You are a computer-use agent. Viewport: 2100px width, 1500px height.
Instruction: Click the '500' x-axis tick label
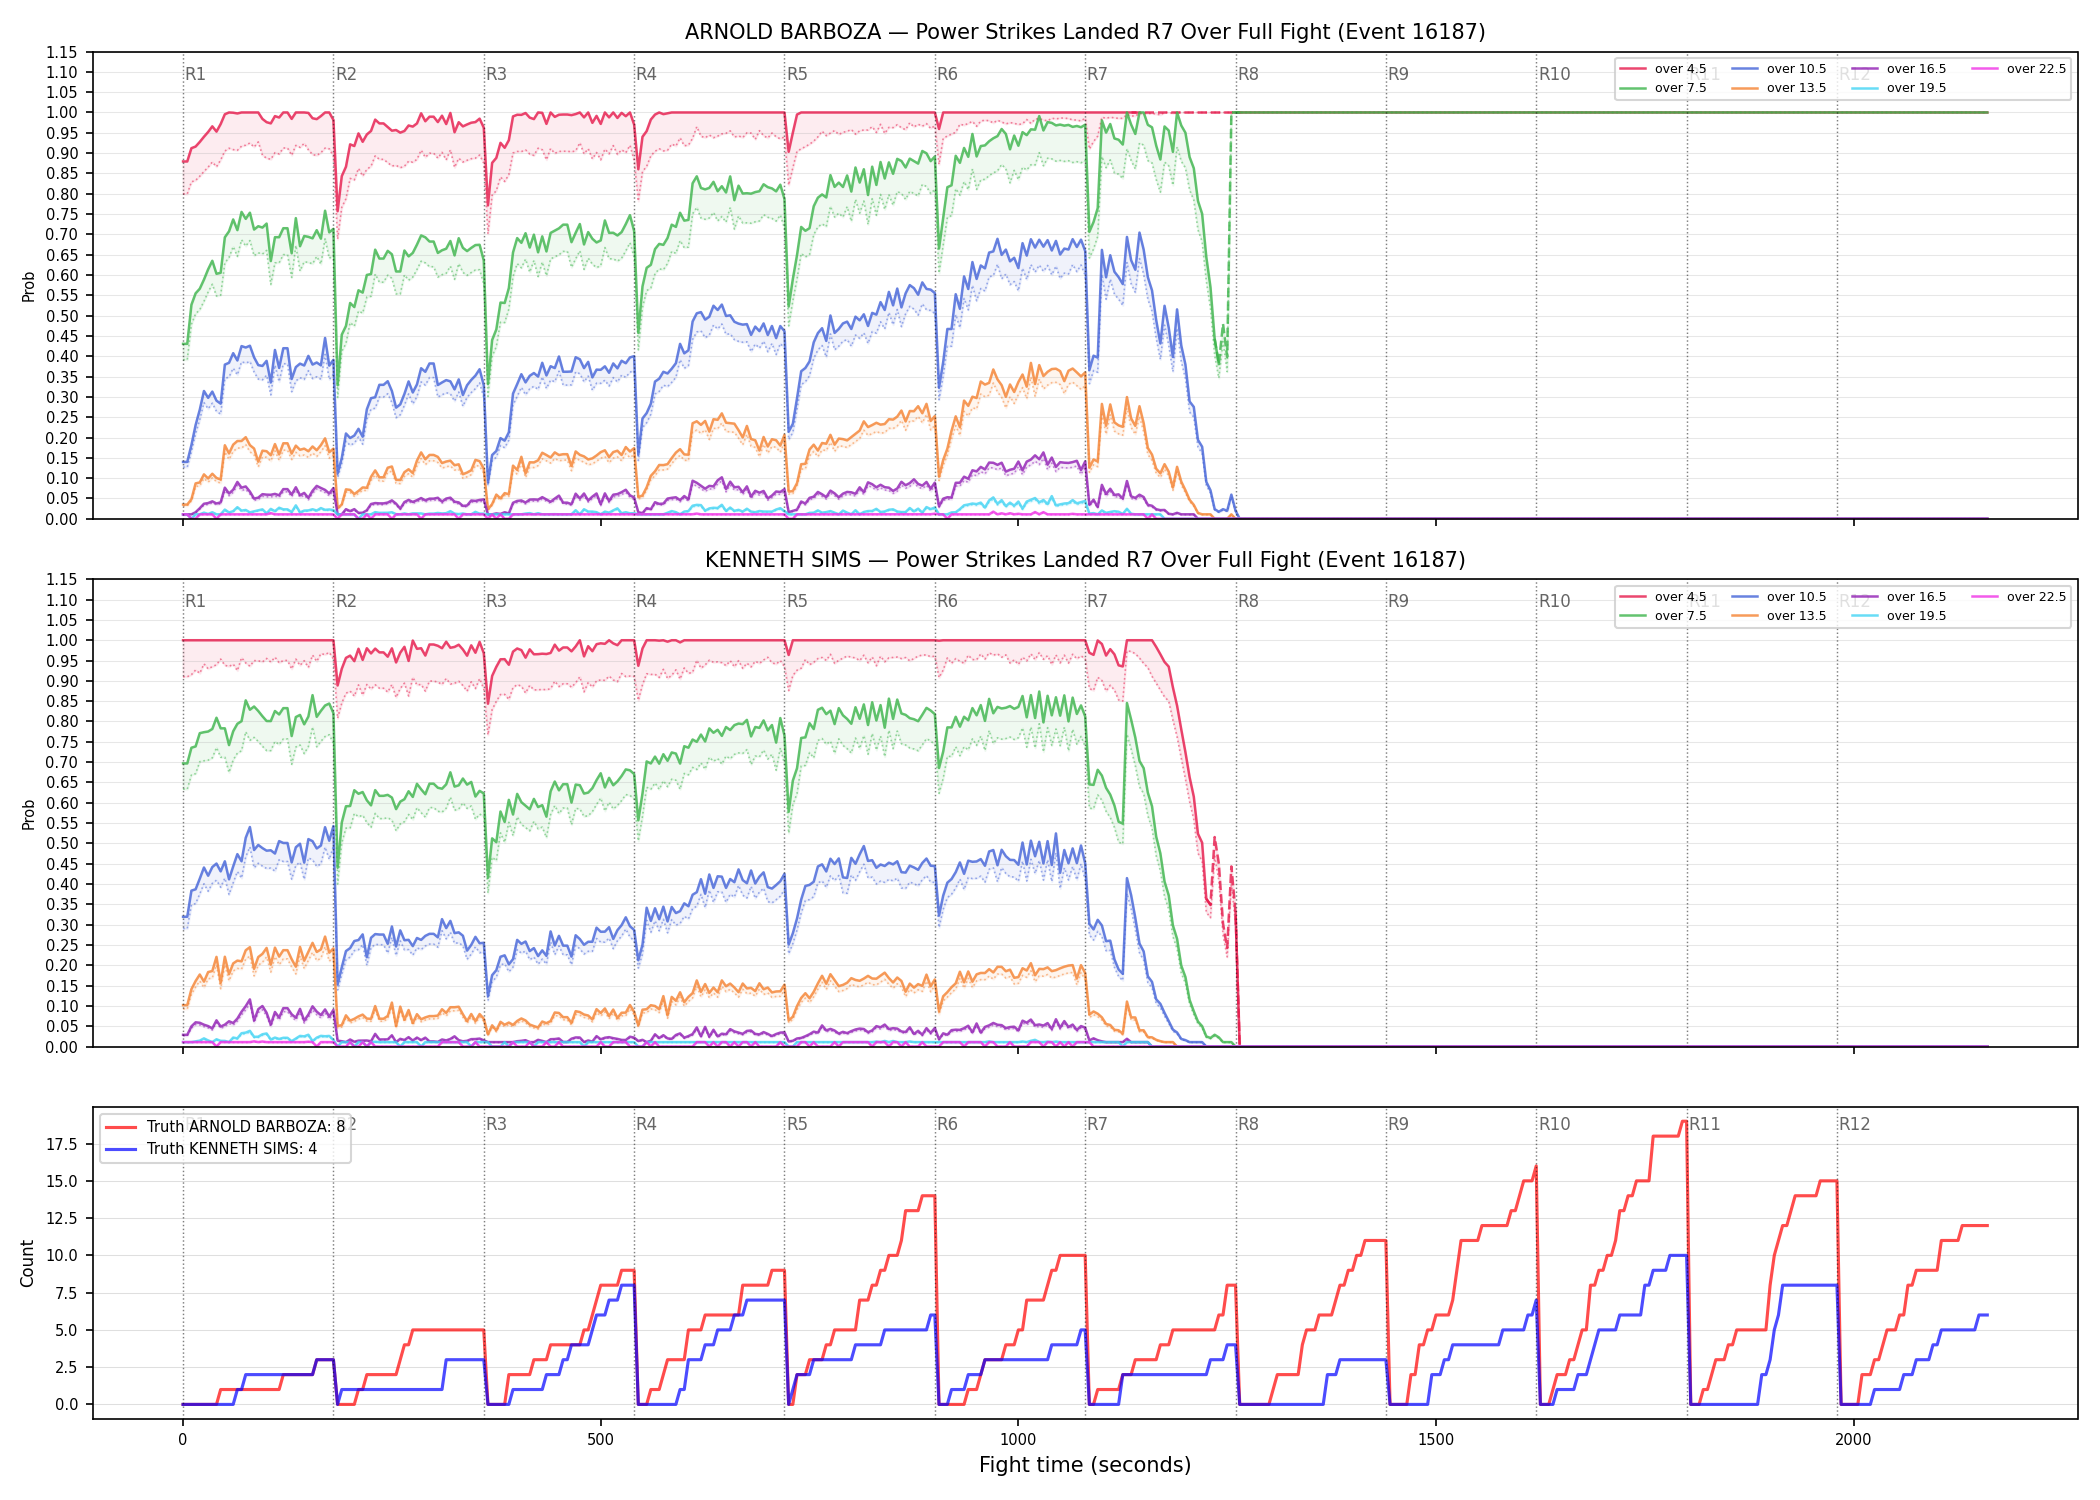point(600,1440)
